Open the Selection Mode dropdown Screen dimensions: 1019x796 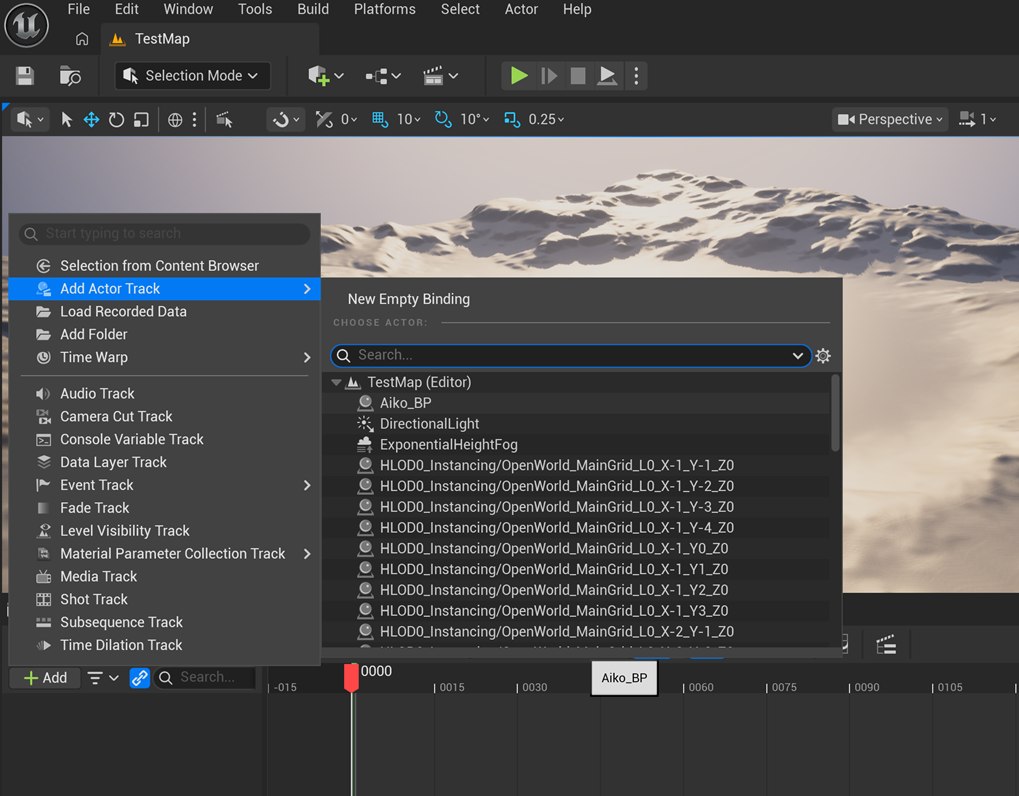192,76
